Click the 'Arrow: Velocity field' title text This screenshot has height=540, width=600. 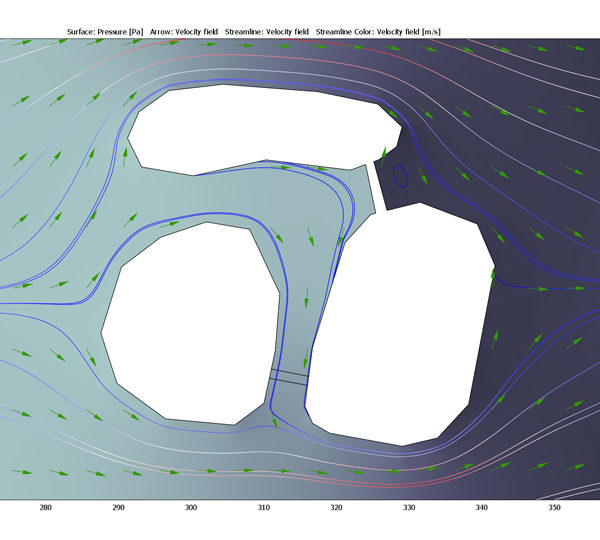pyautogui.click(x=184, y=32)
